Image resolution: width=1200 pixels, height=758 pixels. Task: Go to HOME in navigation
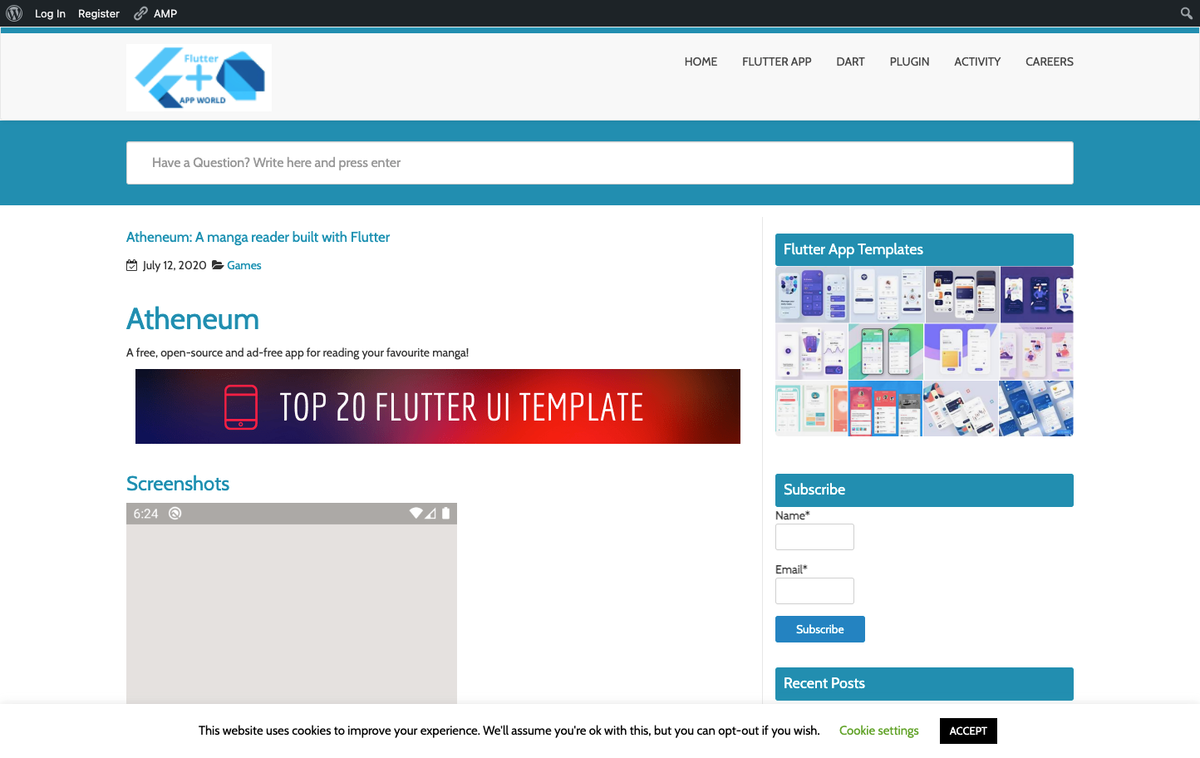click(x=701, y=61)
